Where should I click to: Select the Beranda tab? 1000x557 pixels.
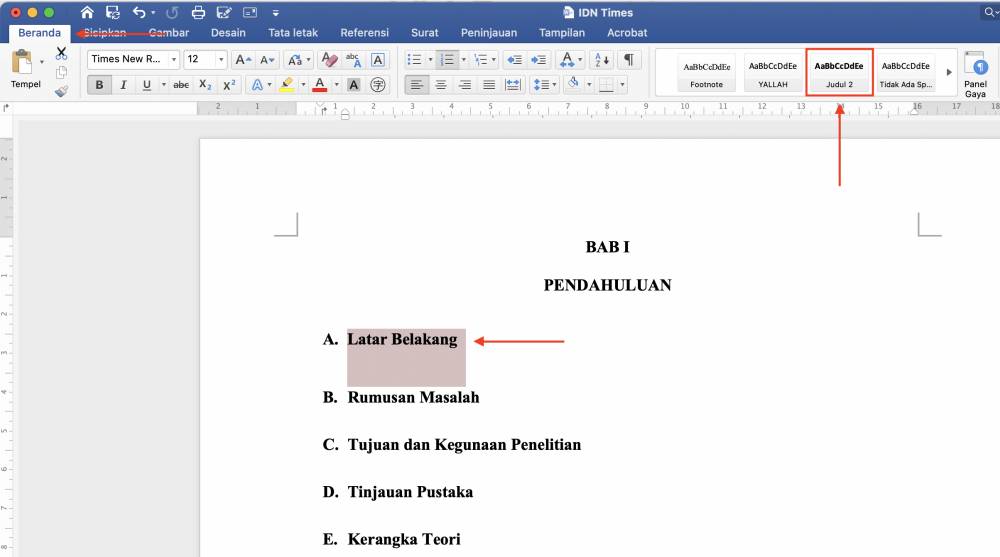tap(40, 33)
